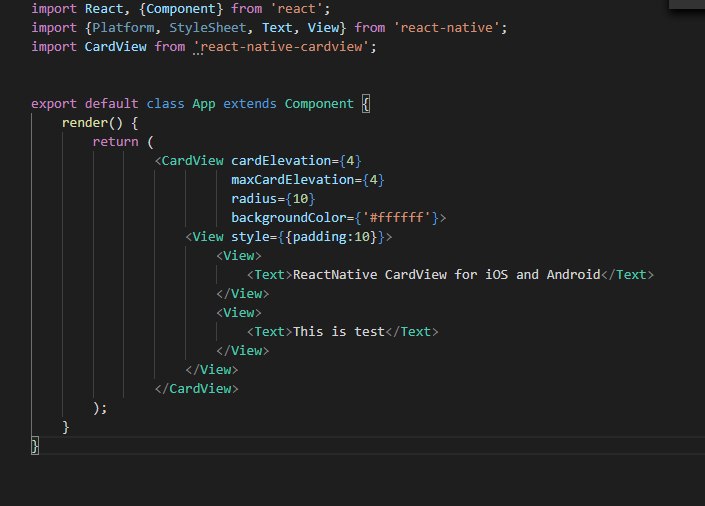Place cursor on class name App
This screenshot has height=506, width=705.
(204, 104)
